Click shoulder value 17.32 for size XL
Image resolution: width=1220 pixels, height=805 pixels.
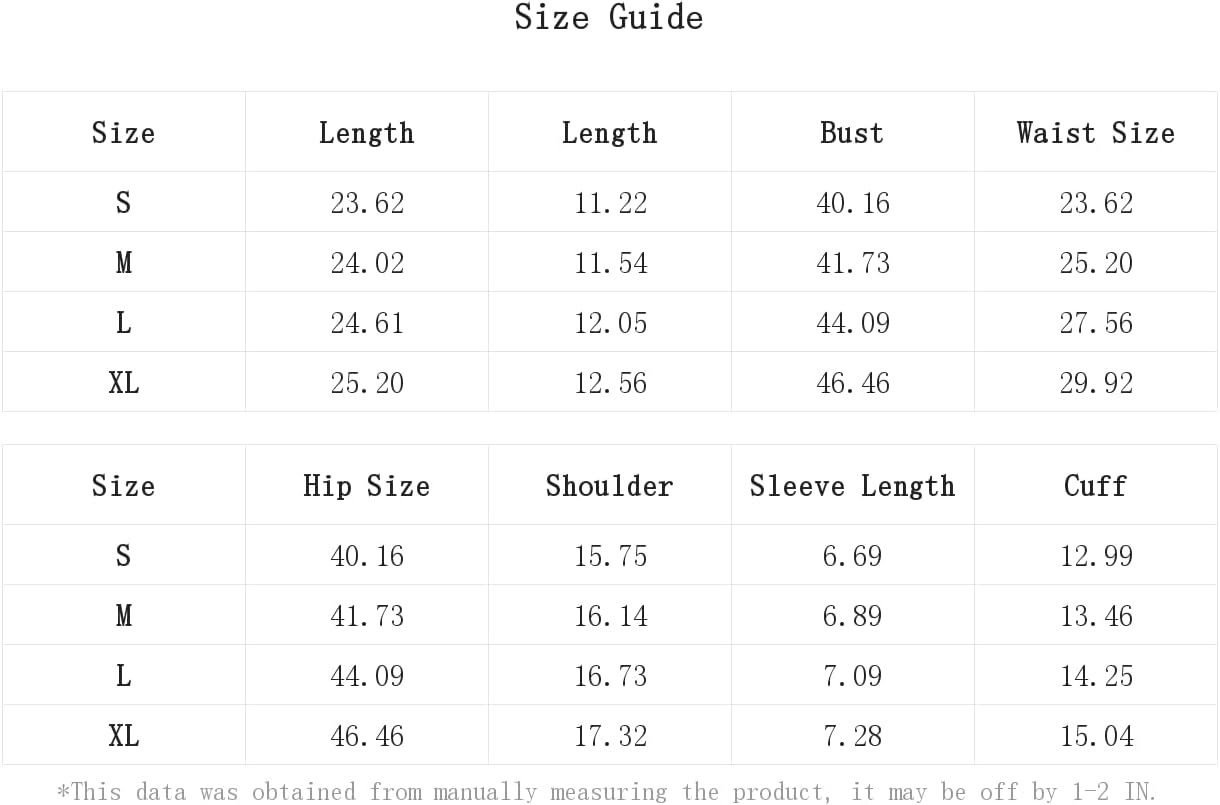pos(610,737)
